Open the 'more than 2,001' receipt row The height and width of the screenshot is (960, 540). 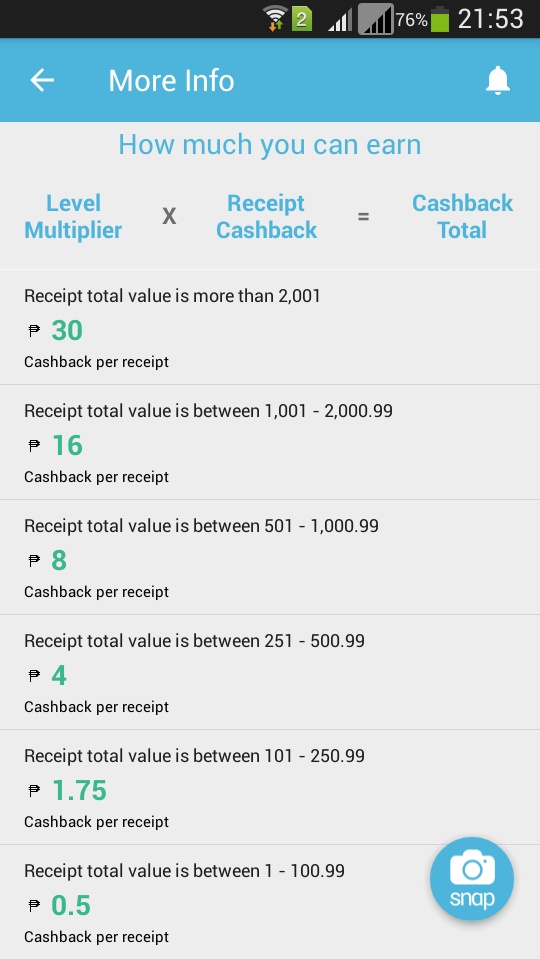click(x=270, y=328)
